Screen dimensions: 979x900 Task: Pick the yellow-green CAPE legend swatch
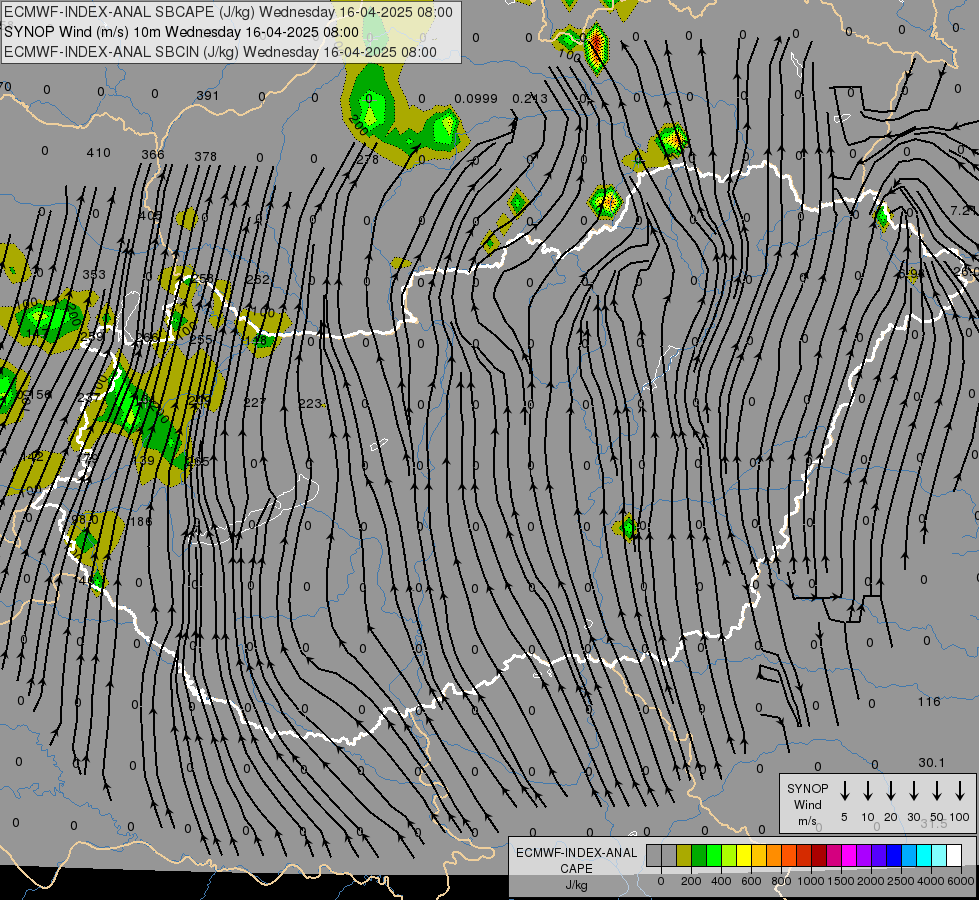(729, 856)
